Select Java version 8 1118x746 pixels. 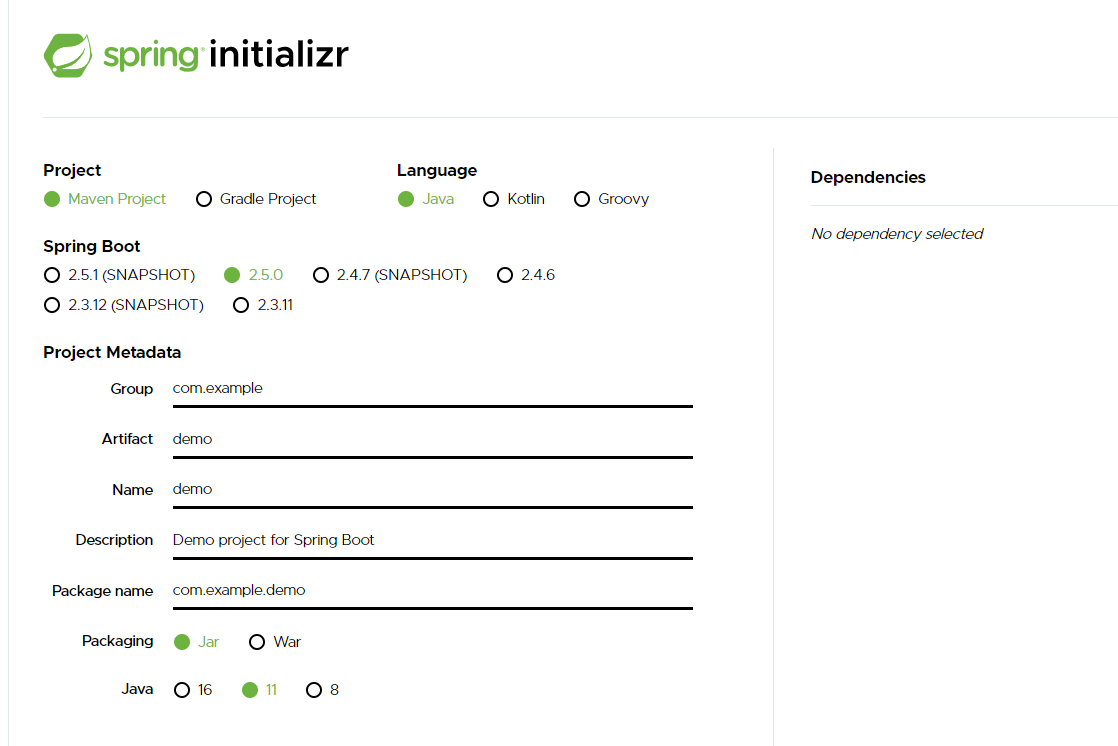314,690
